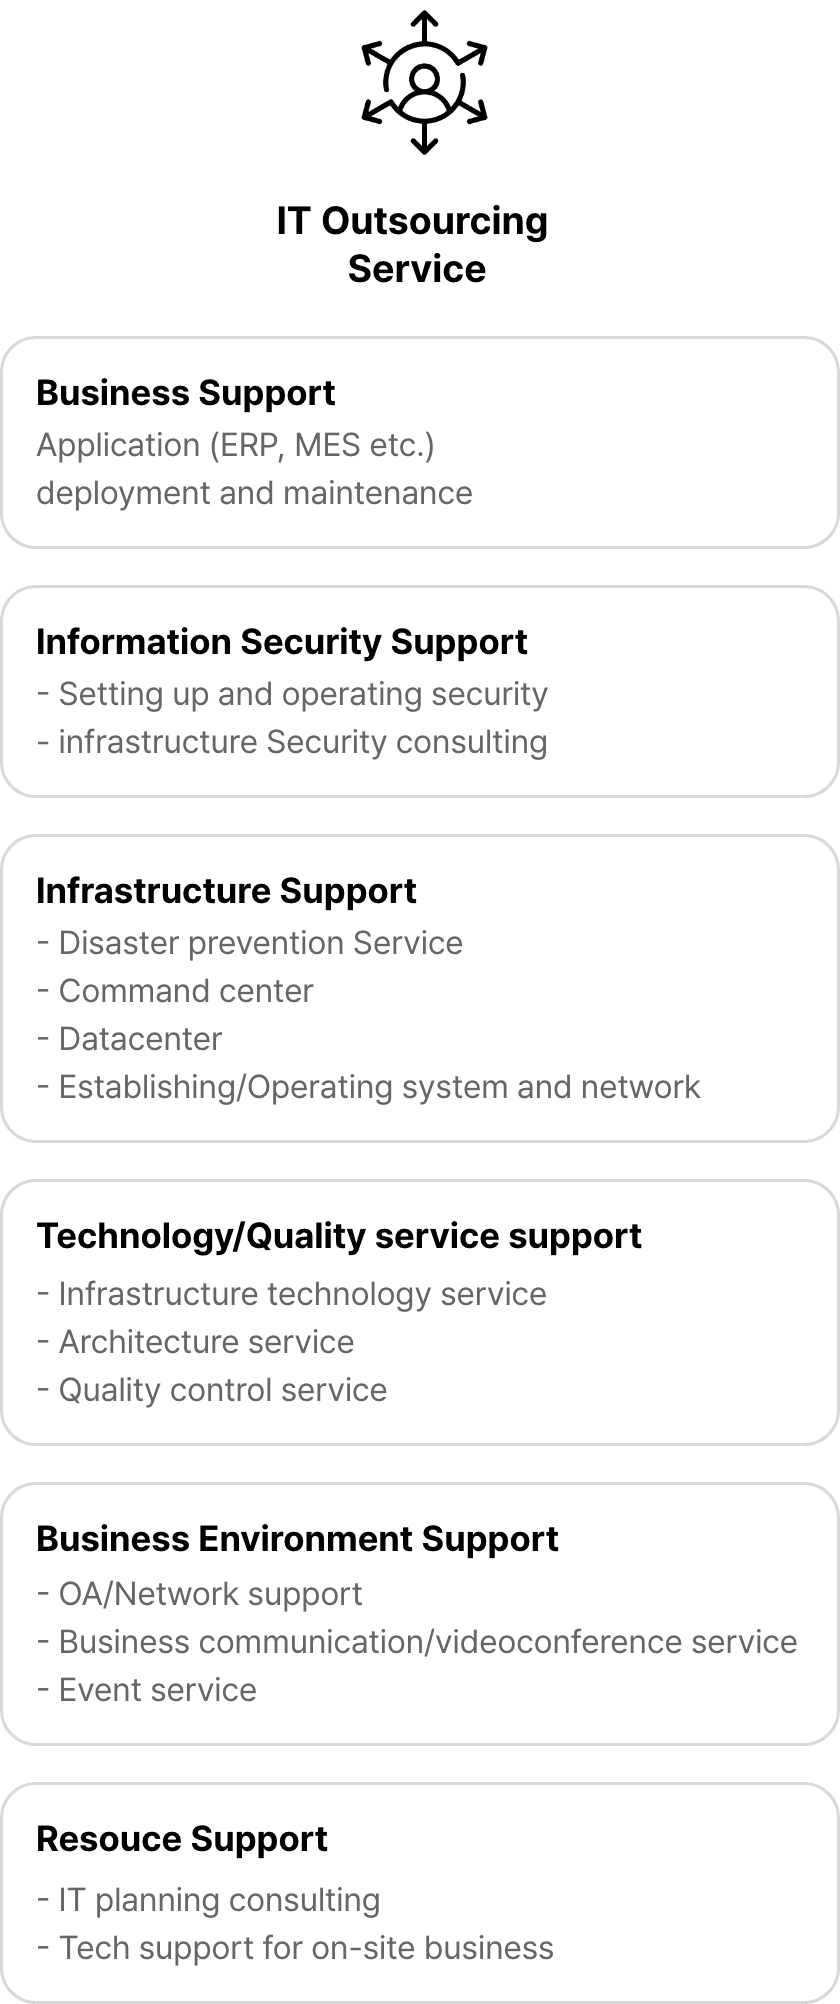Image resolution: width=840 pixels, height=2004 pixels.
Task: Select Establishing/Operating system and network
Action: tap(368, 1087)
